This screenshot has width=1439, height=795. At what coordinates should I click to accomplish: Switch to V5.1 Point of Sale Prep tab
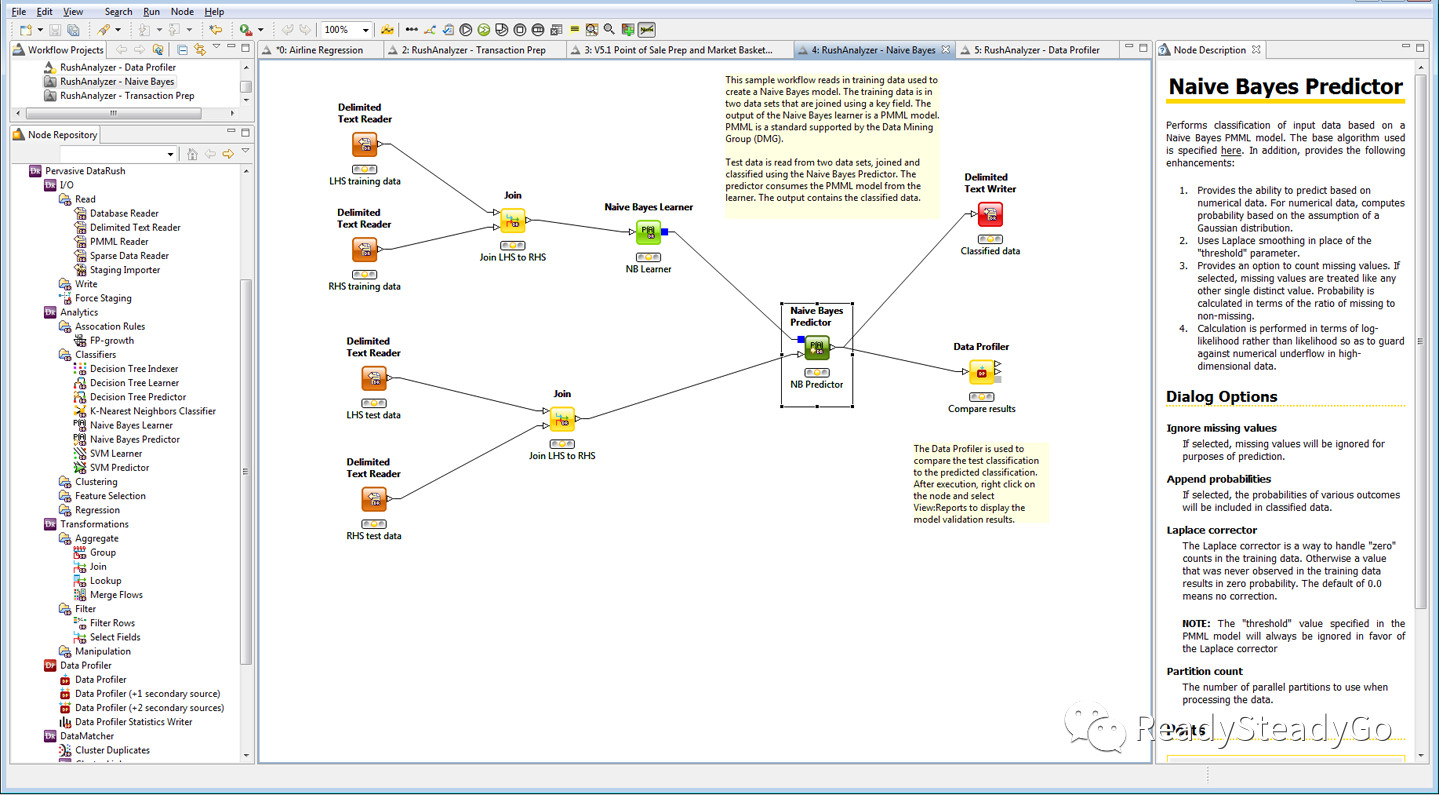(x=678, y=50)
